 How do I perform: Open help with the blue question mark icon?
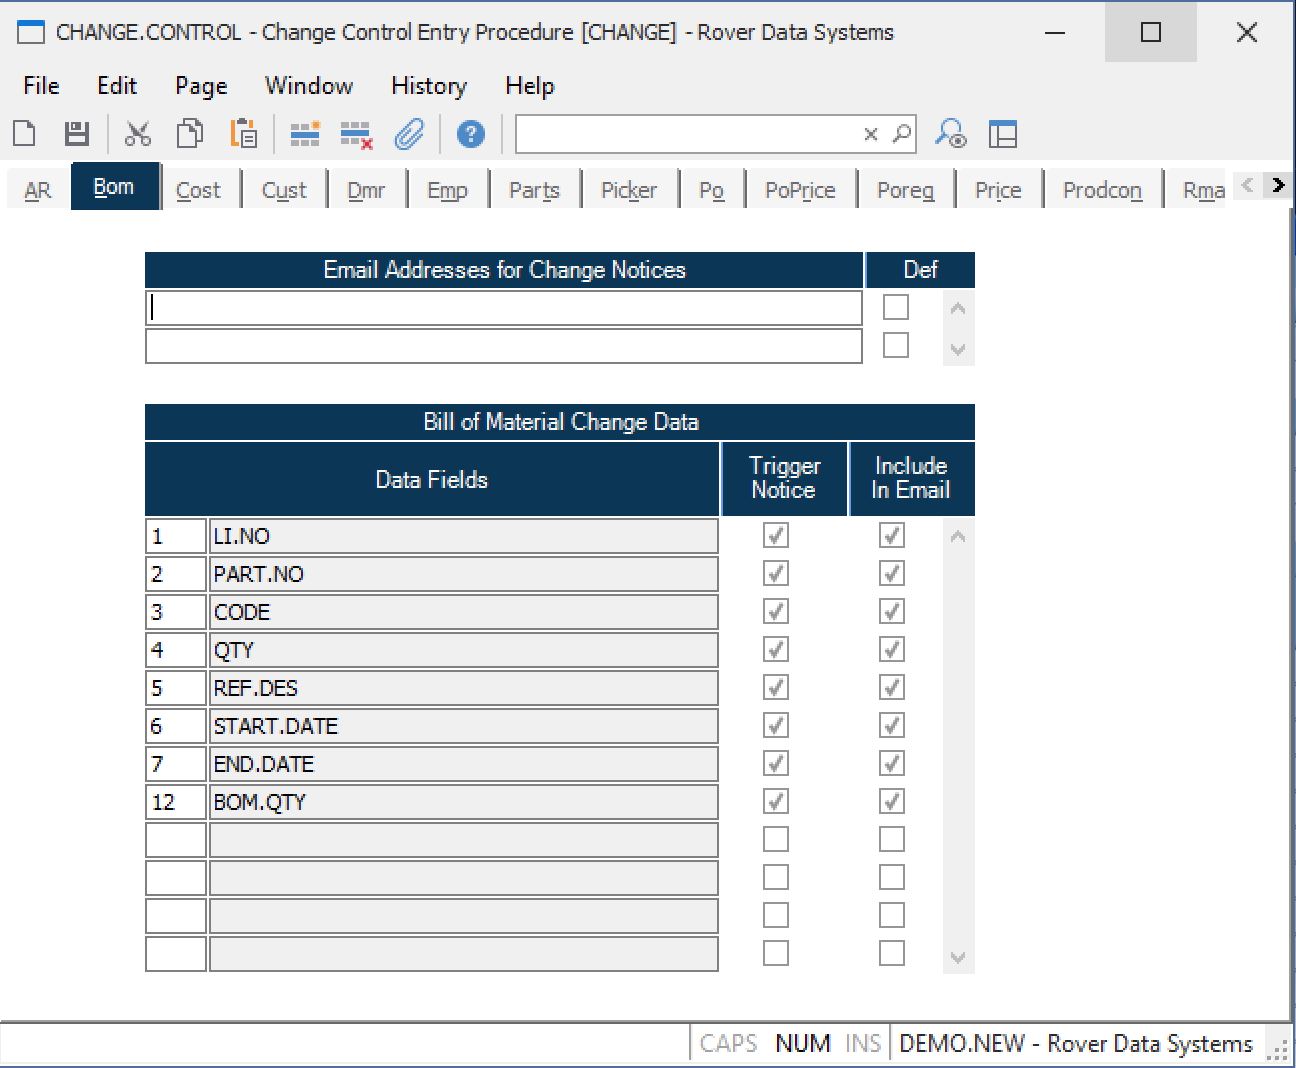point(470,134)
